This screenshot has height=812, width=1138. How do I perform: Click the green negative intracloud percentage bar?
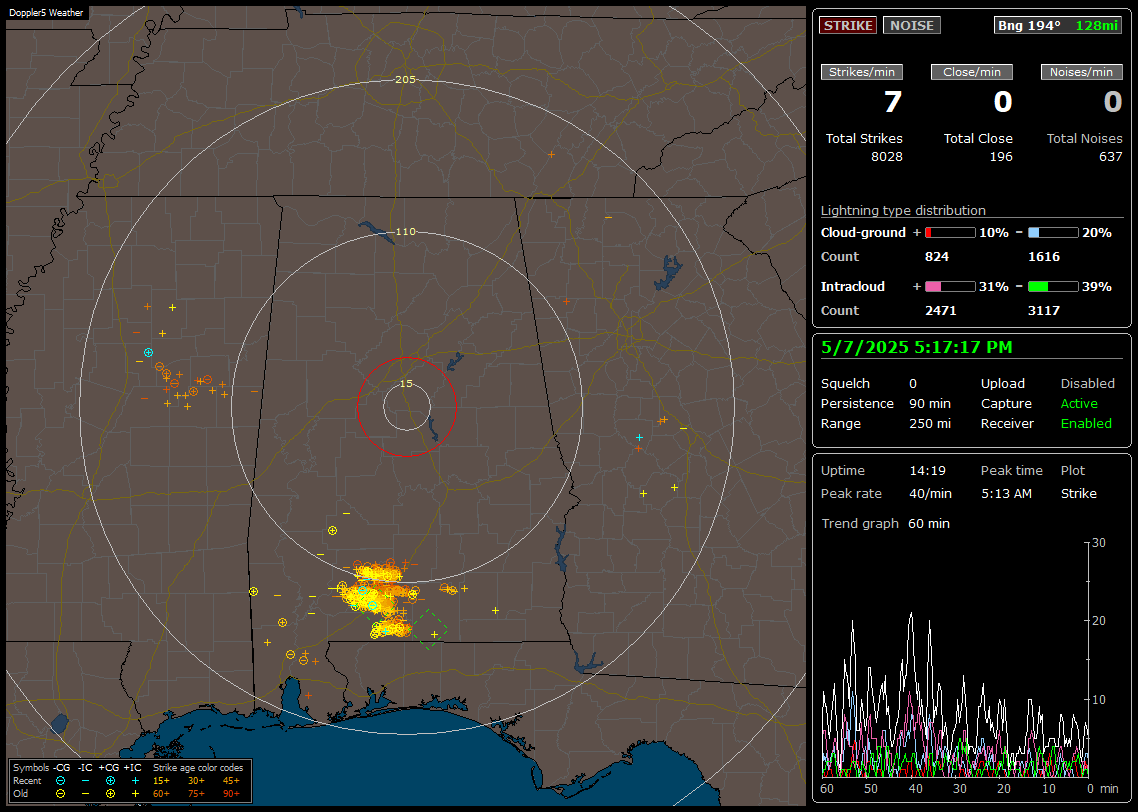[1053, 287]
